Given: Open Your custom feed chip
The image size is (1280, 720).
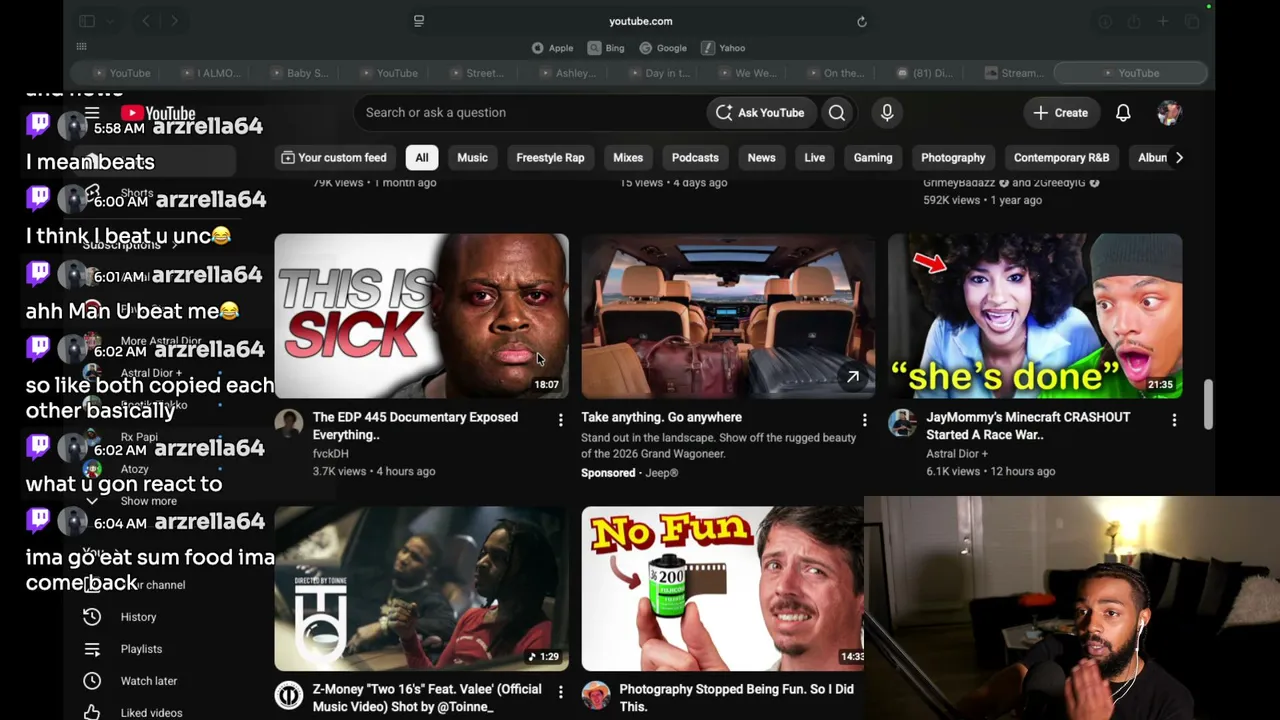Looking at the screenshot, I should coord(334,158).
